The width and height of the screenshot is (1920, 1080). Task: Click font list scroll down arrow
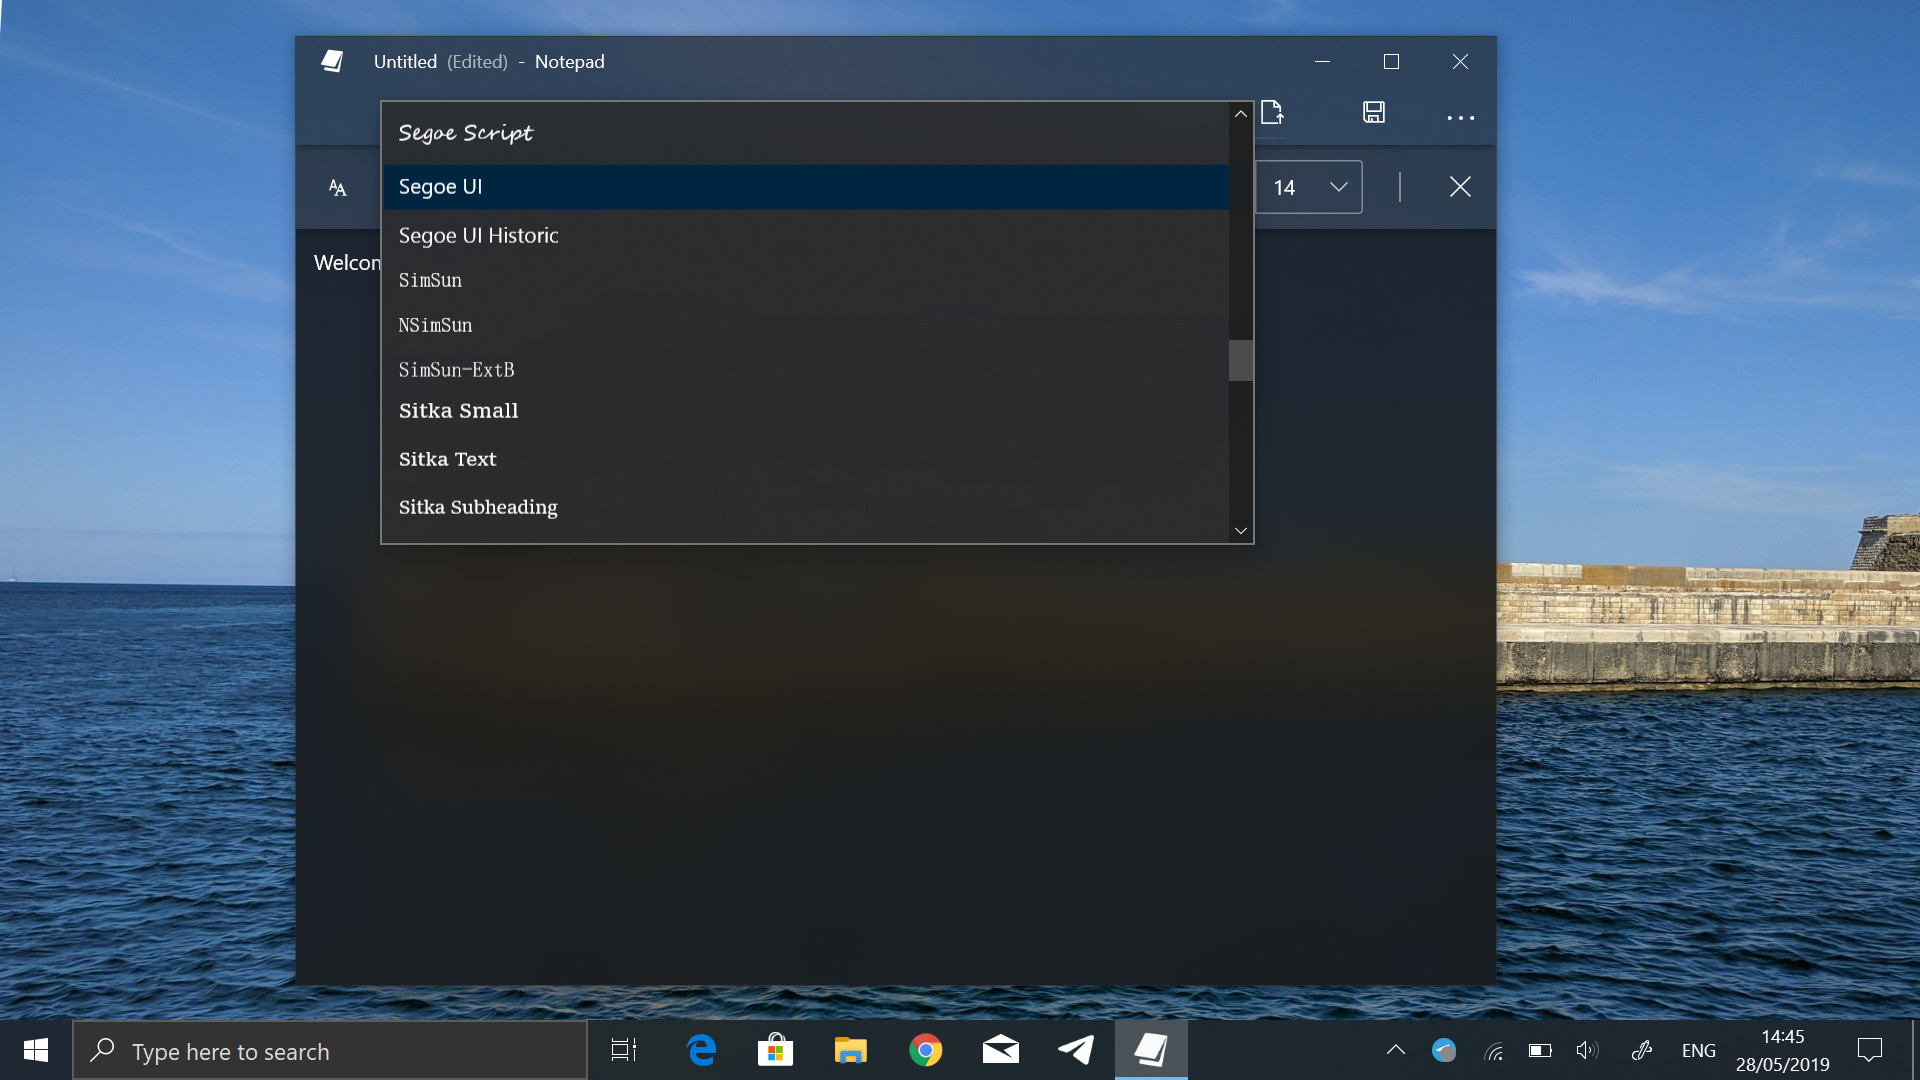click(1241, 531)
